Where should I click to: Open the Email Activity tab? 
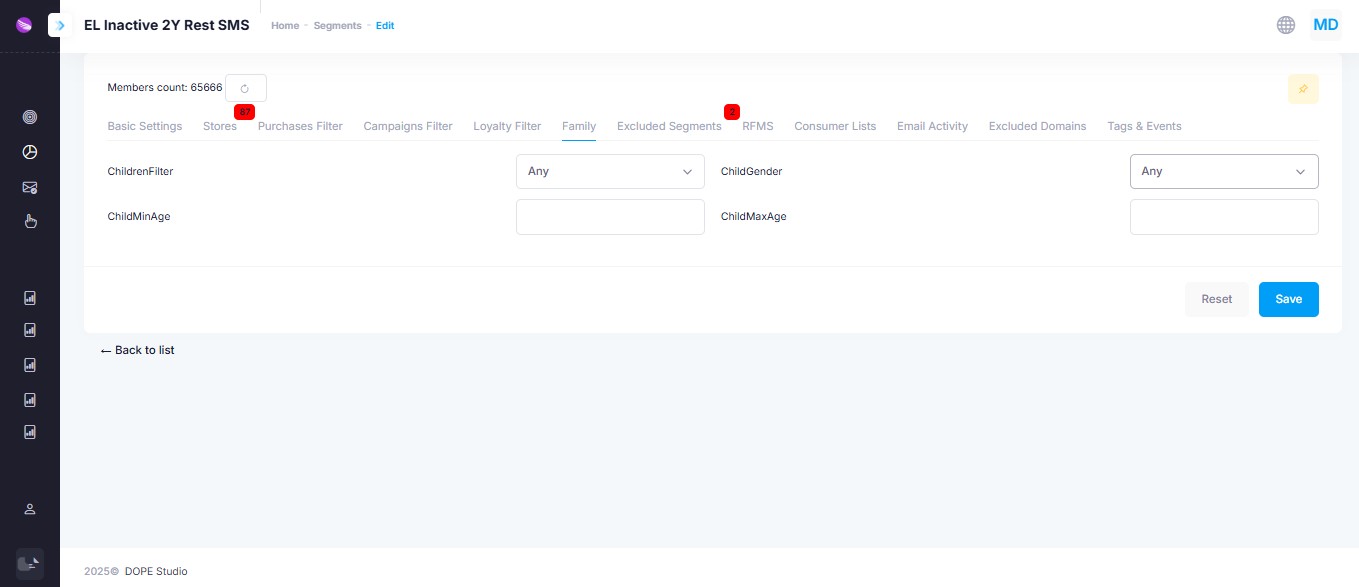932,126
